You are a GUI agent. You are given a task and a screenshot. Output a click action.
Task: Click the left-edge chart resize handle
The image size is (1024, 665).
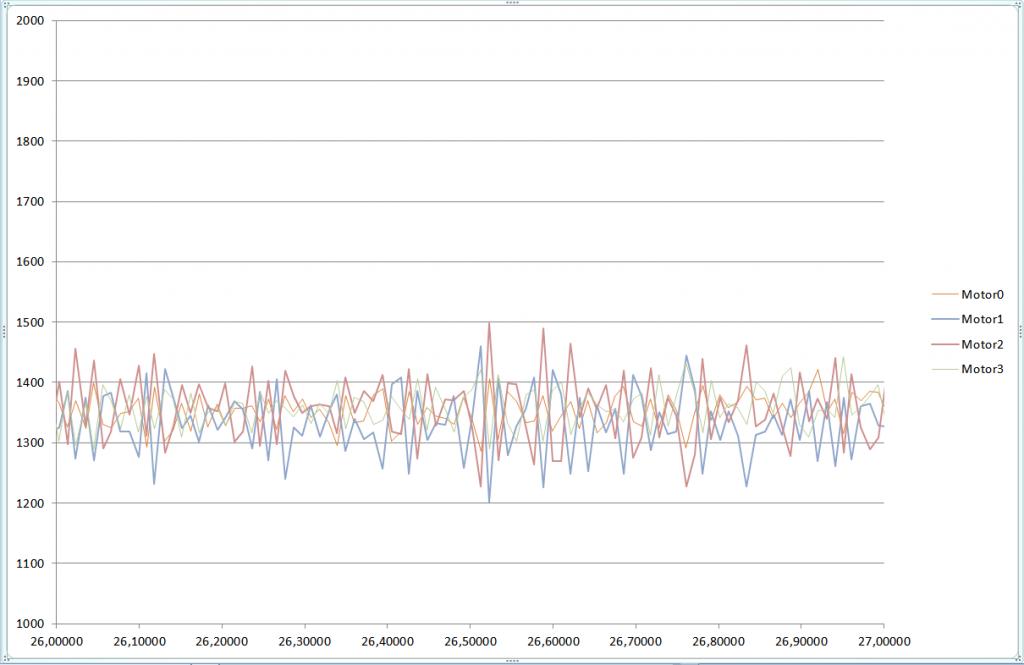[3, 331]
